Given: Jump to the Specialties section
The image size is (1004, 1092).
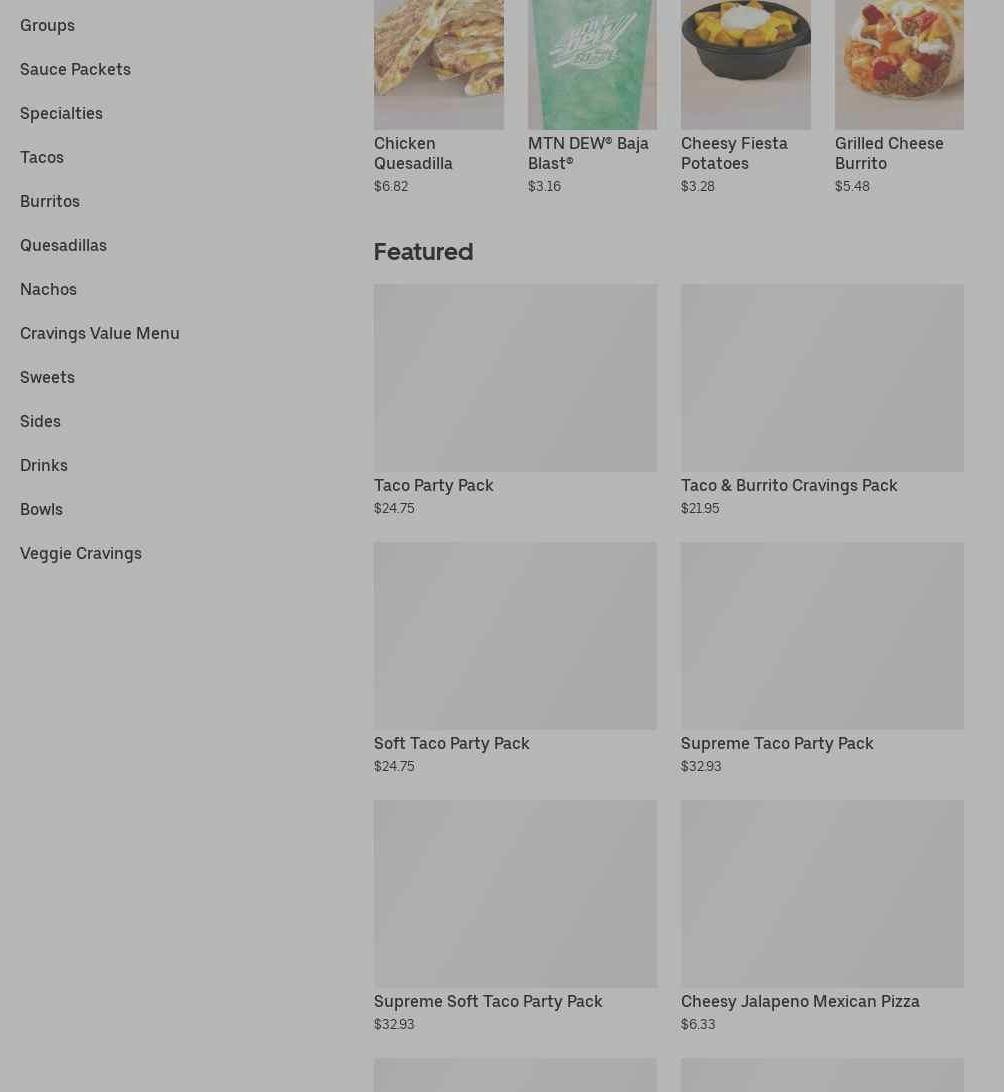Looking at the screenshot, I should (61, 113).
